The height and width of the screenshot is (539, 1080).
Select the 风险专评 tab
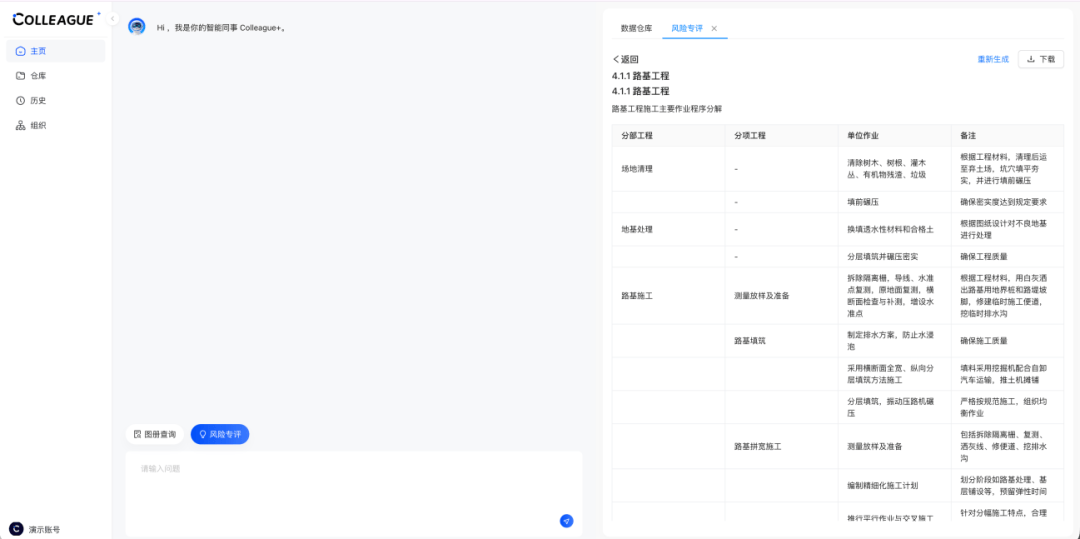tap(686, 28)
